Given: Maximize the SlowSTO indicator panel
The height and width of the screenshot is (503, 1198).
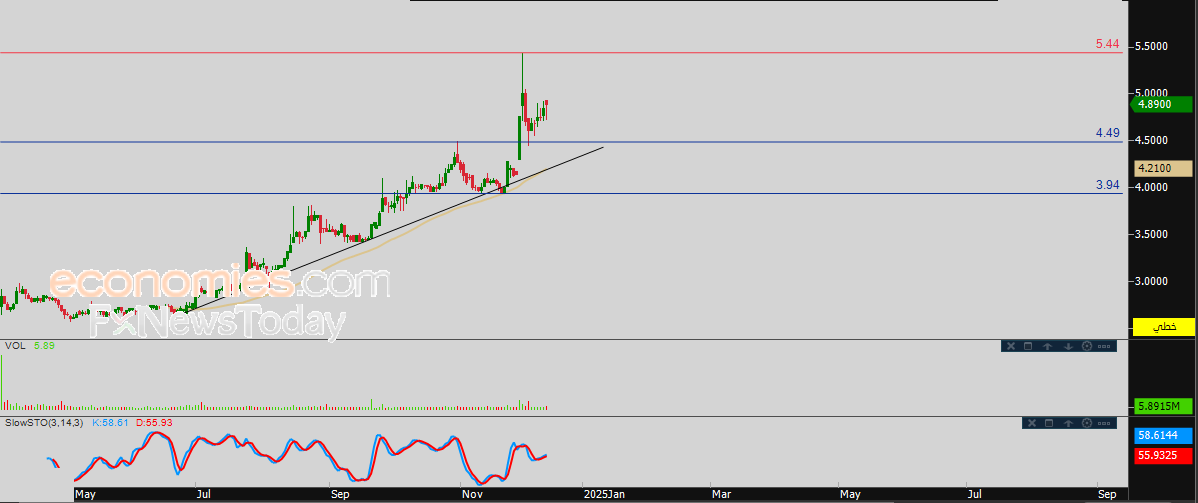Looking at the screenshot, I should 1049,423.
